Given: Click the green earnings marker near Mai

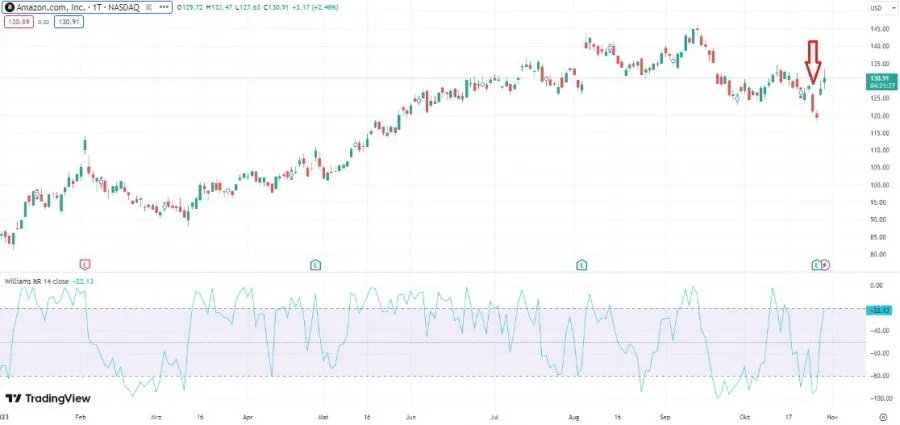Looking at the screenshot, I should (x=315, y=265).
